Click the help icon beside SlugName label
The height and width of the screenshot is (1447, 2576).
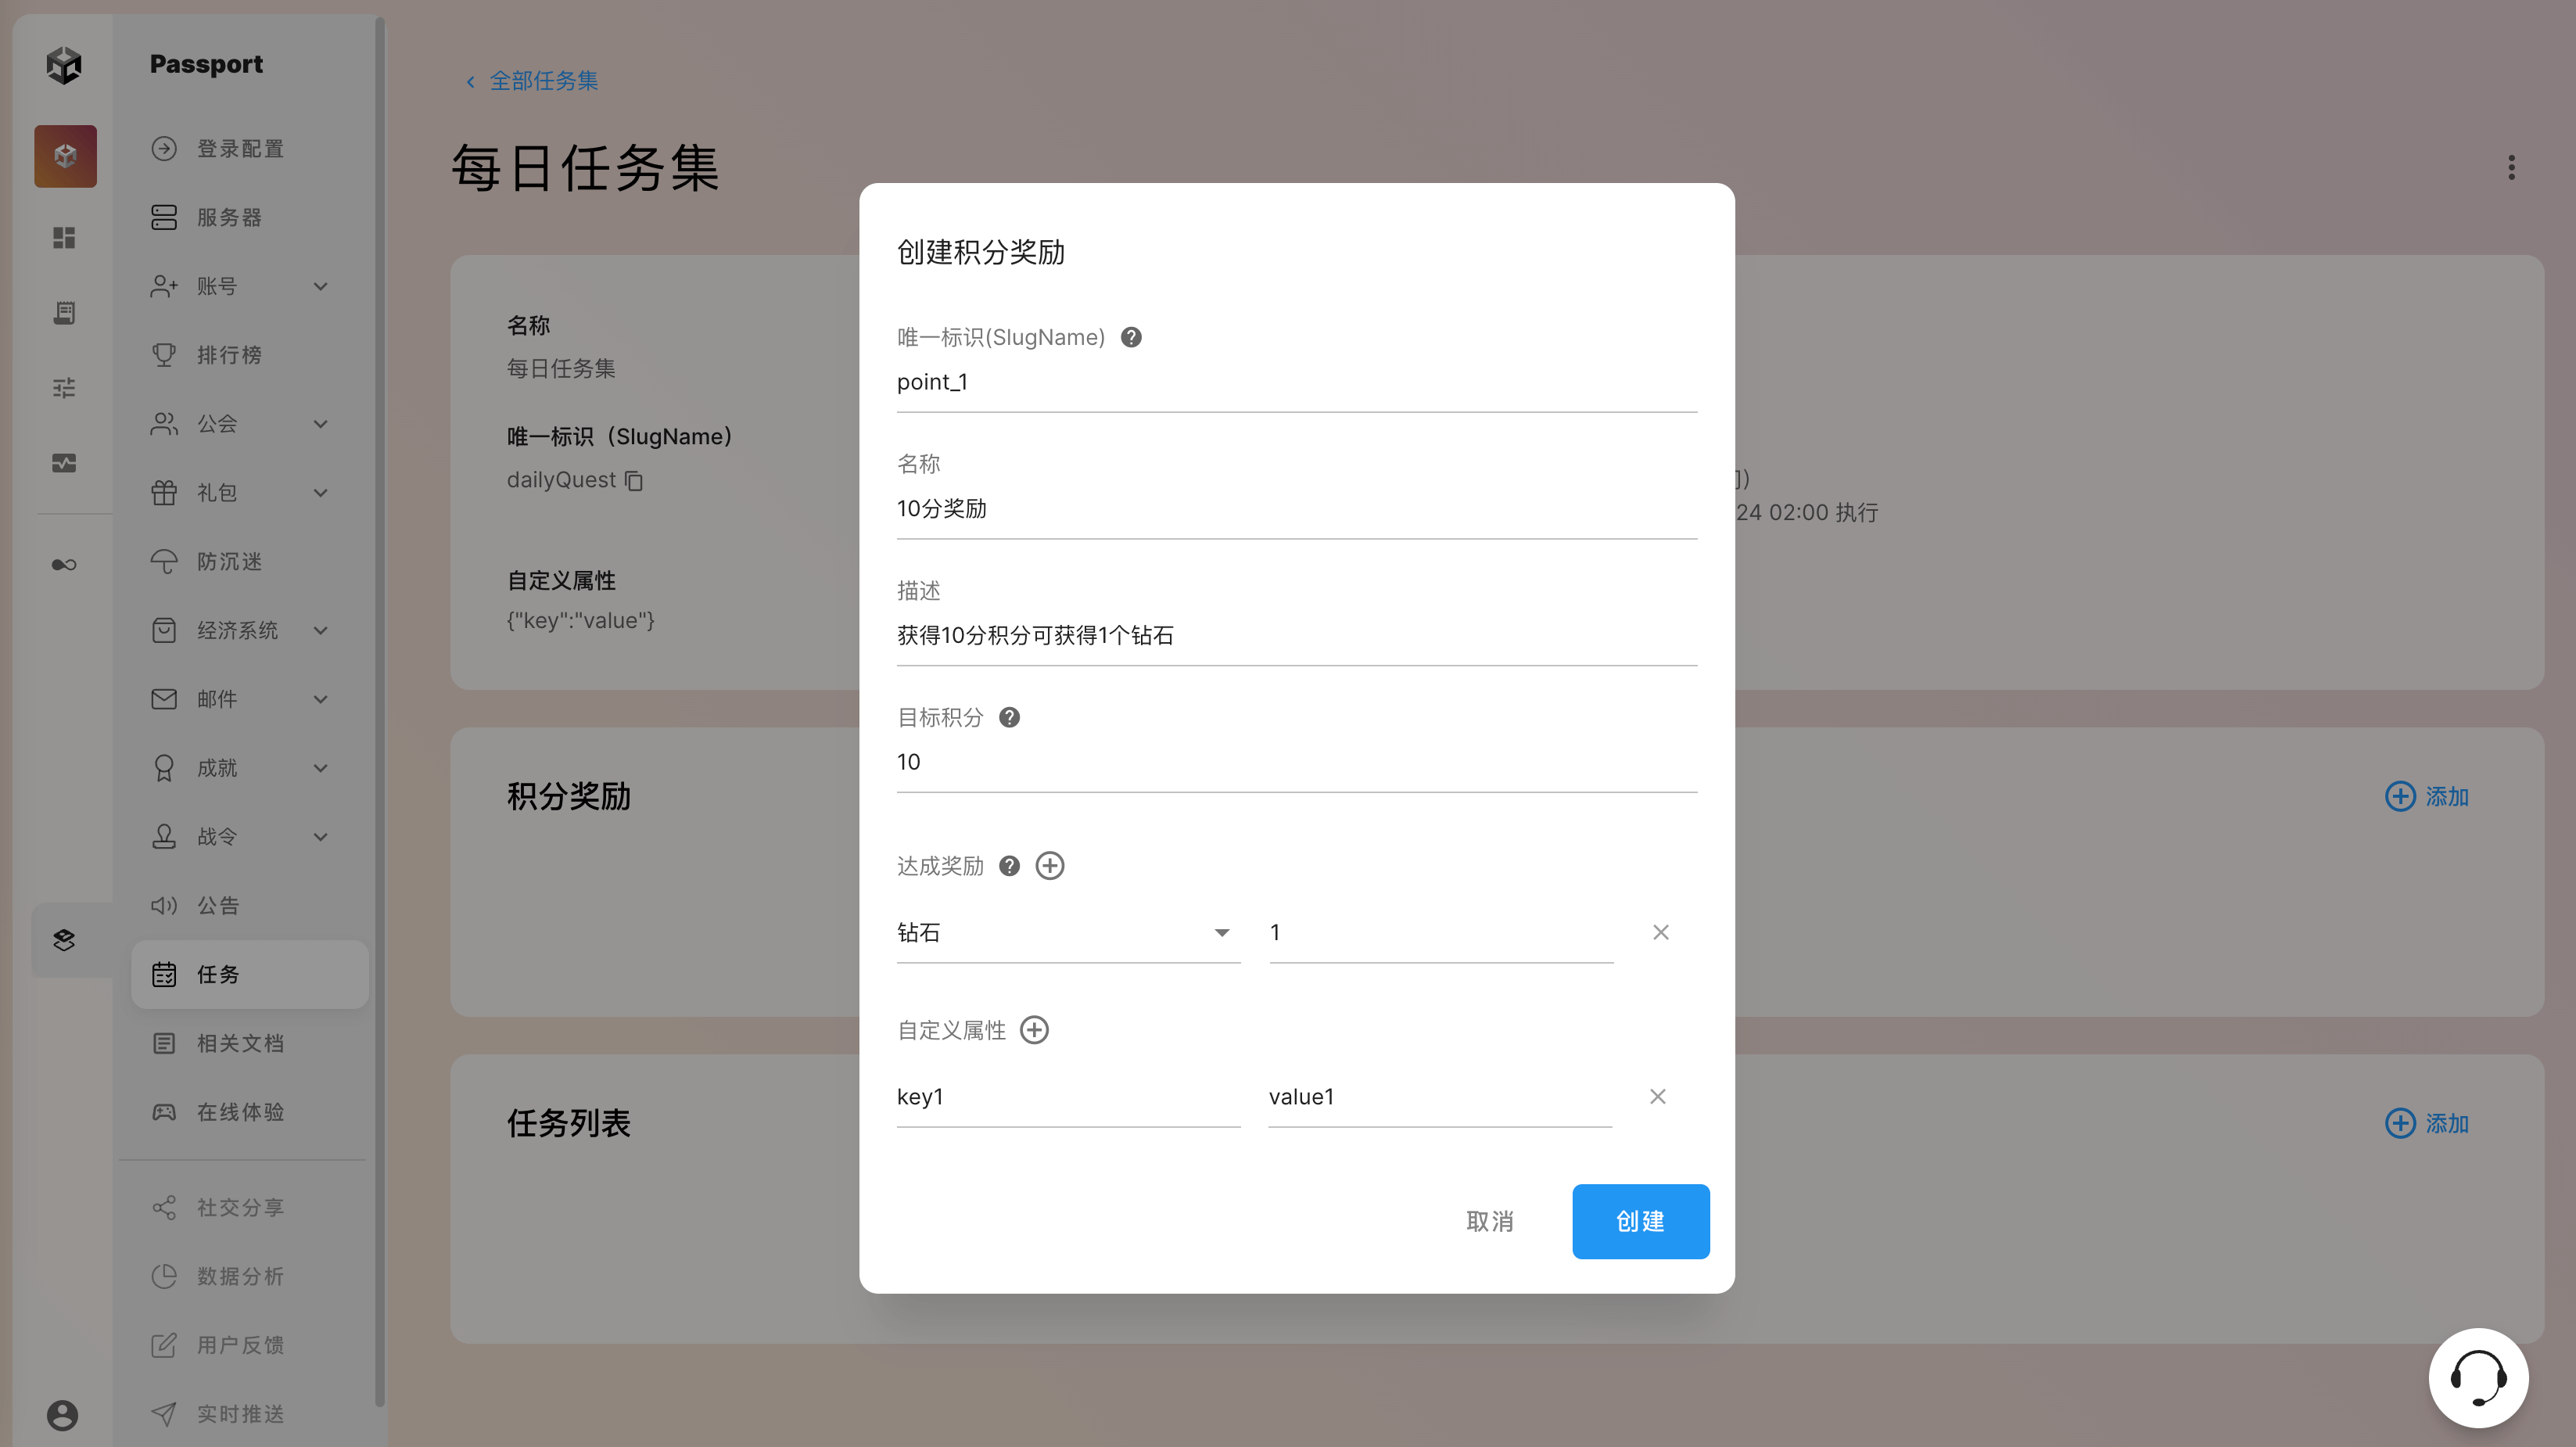(1131, 338)
